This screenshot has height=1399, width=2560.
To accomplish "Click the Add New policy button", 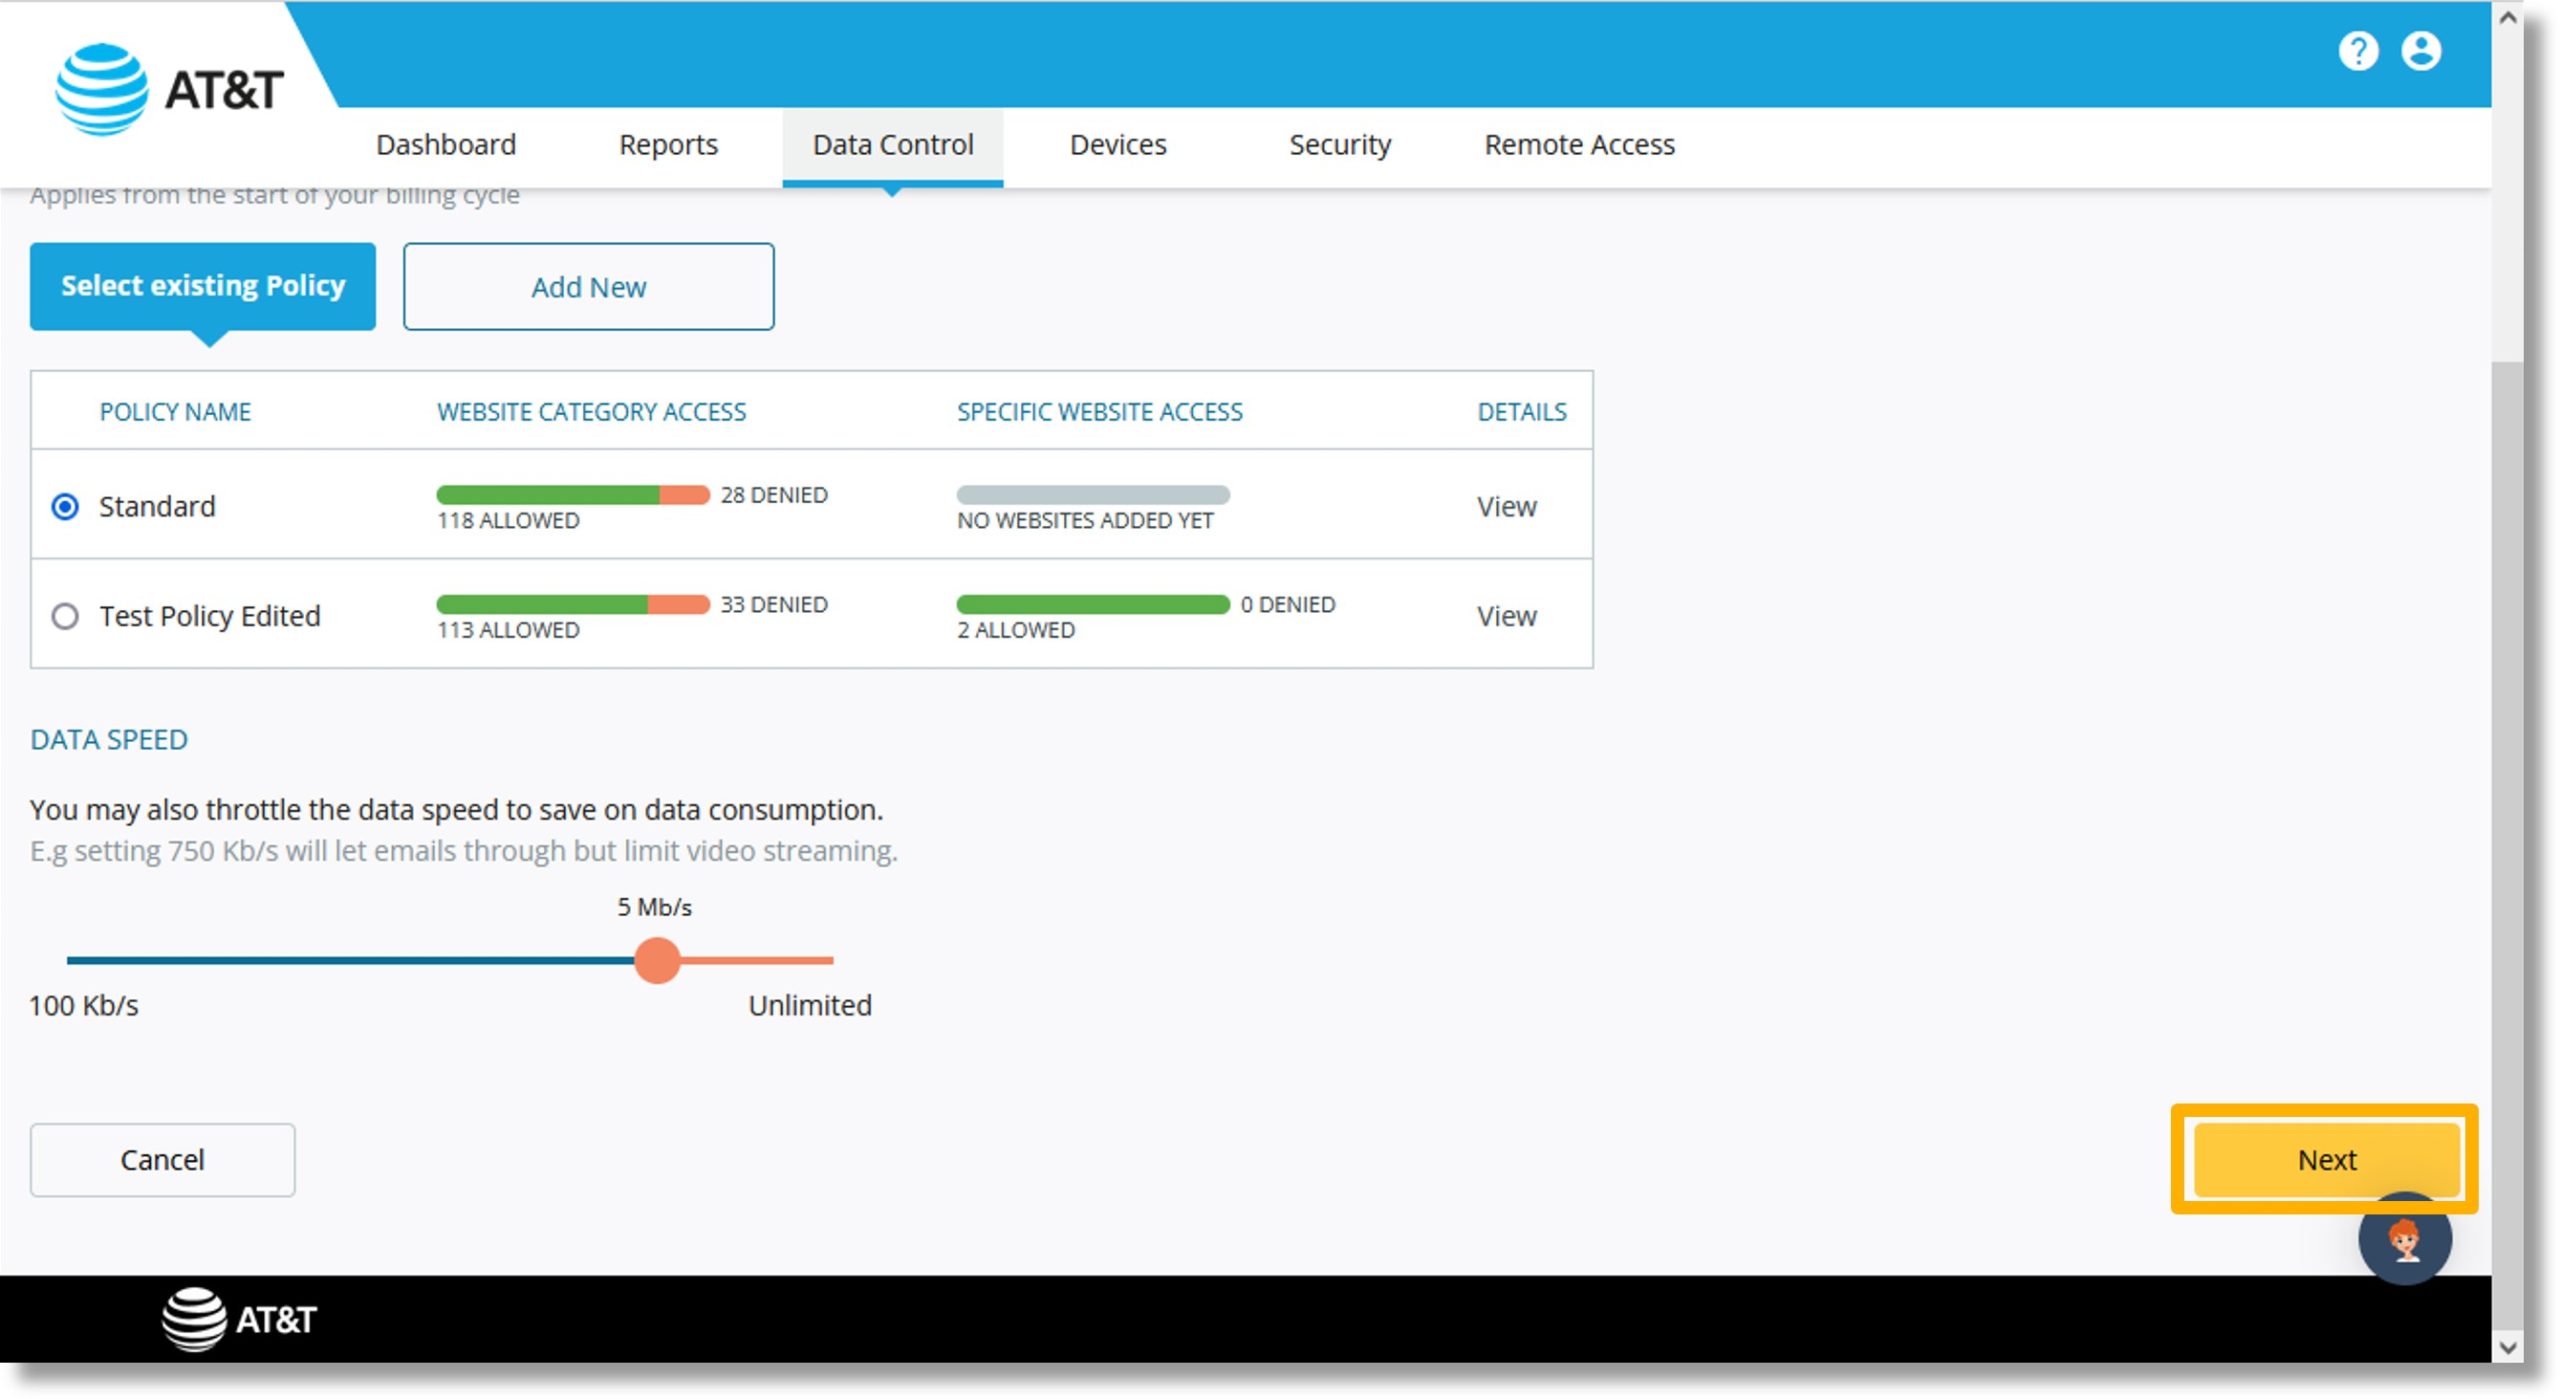I will (591, 286).
